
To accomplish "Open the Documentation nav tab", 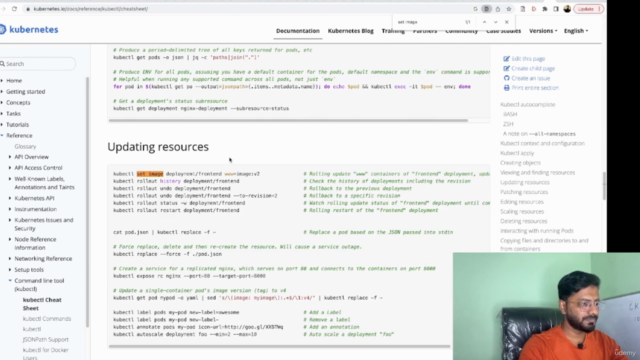I will 298,31.
